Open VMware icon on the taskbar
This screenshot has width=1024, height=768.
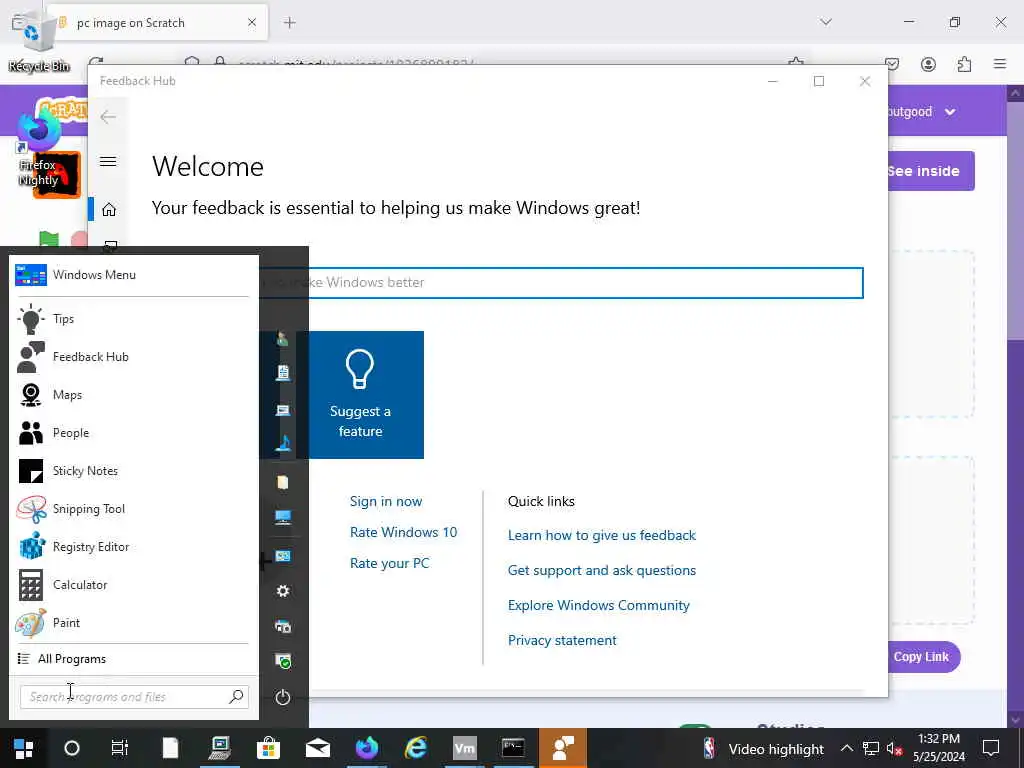click(x=464, y=748)
